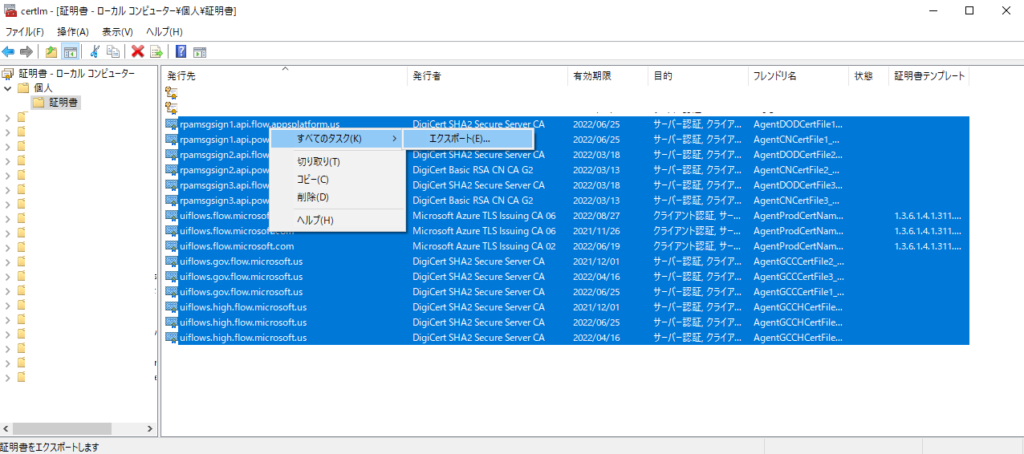Click the AgentGCCCertFile3_... friendly name cell
The width and height of the screenshot is (1024, 454).
coord(798,276)
